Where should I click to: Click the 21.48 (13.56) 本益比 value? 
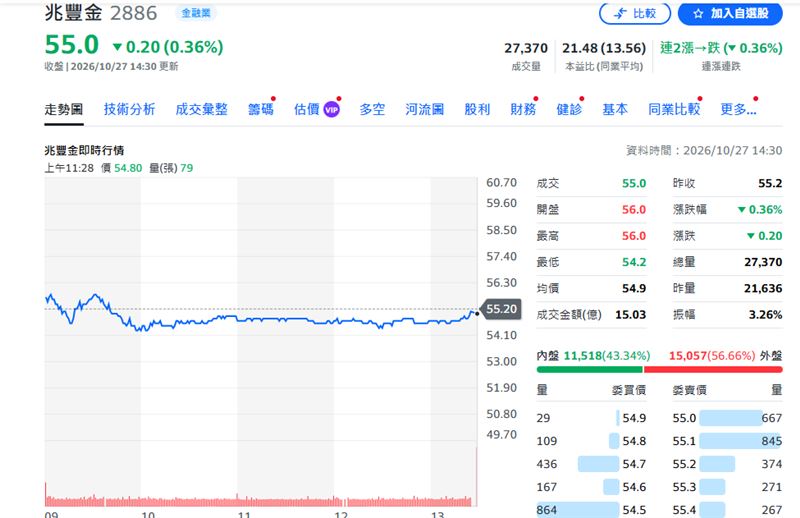point(604,48)
